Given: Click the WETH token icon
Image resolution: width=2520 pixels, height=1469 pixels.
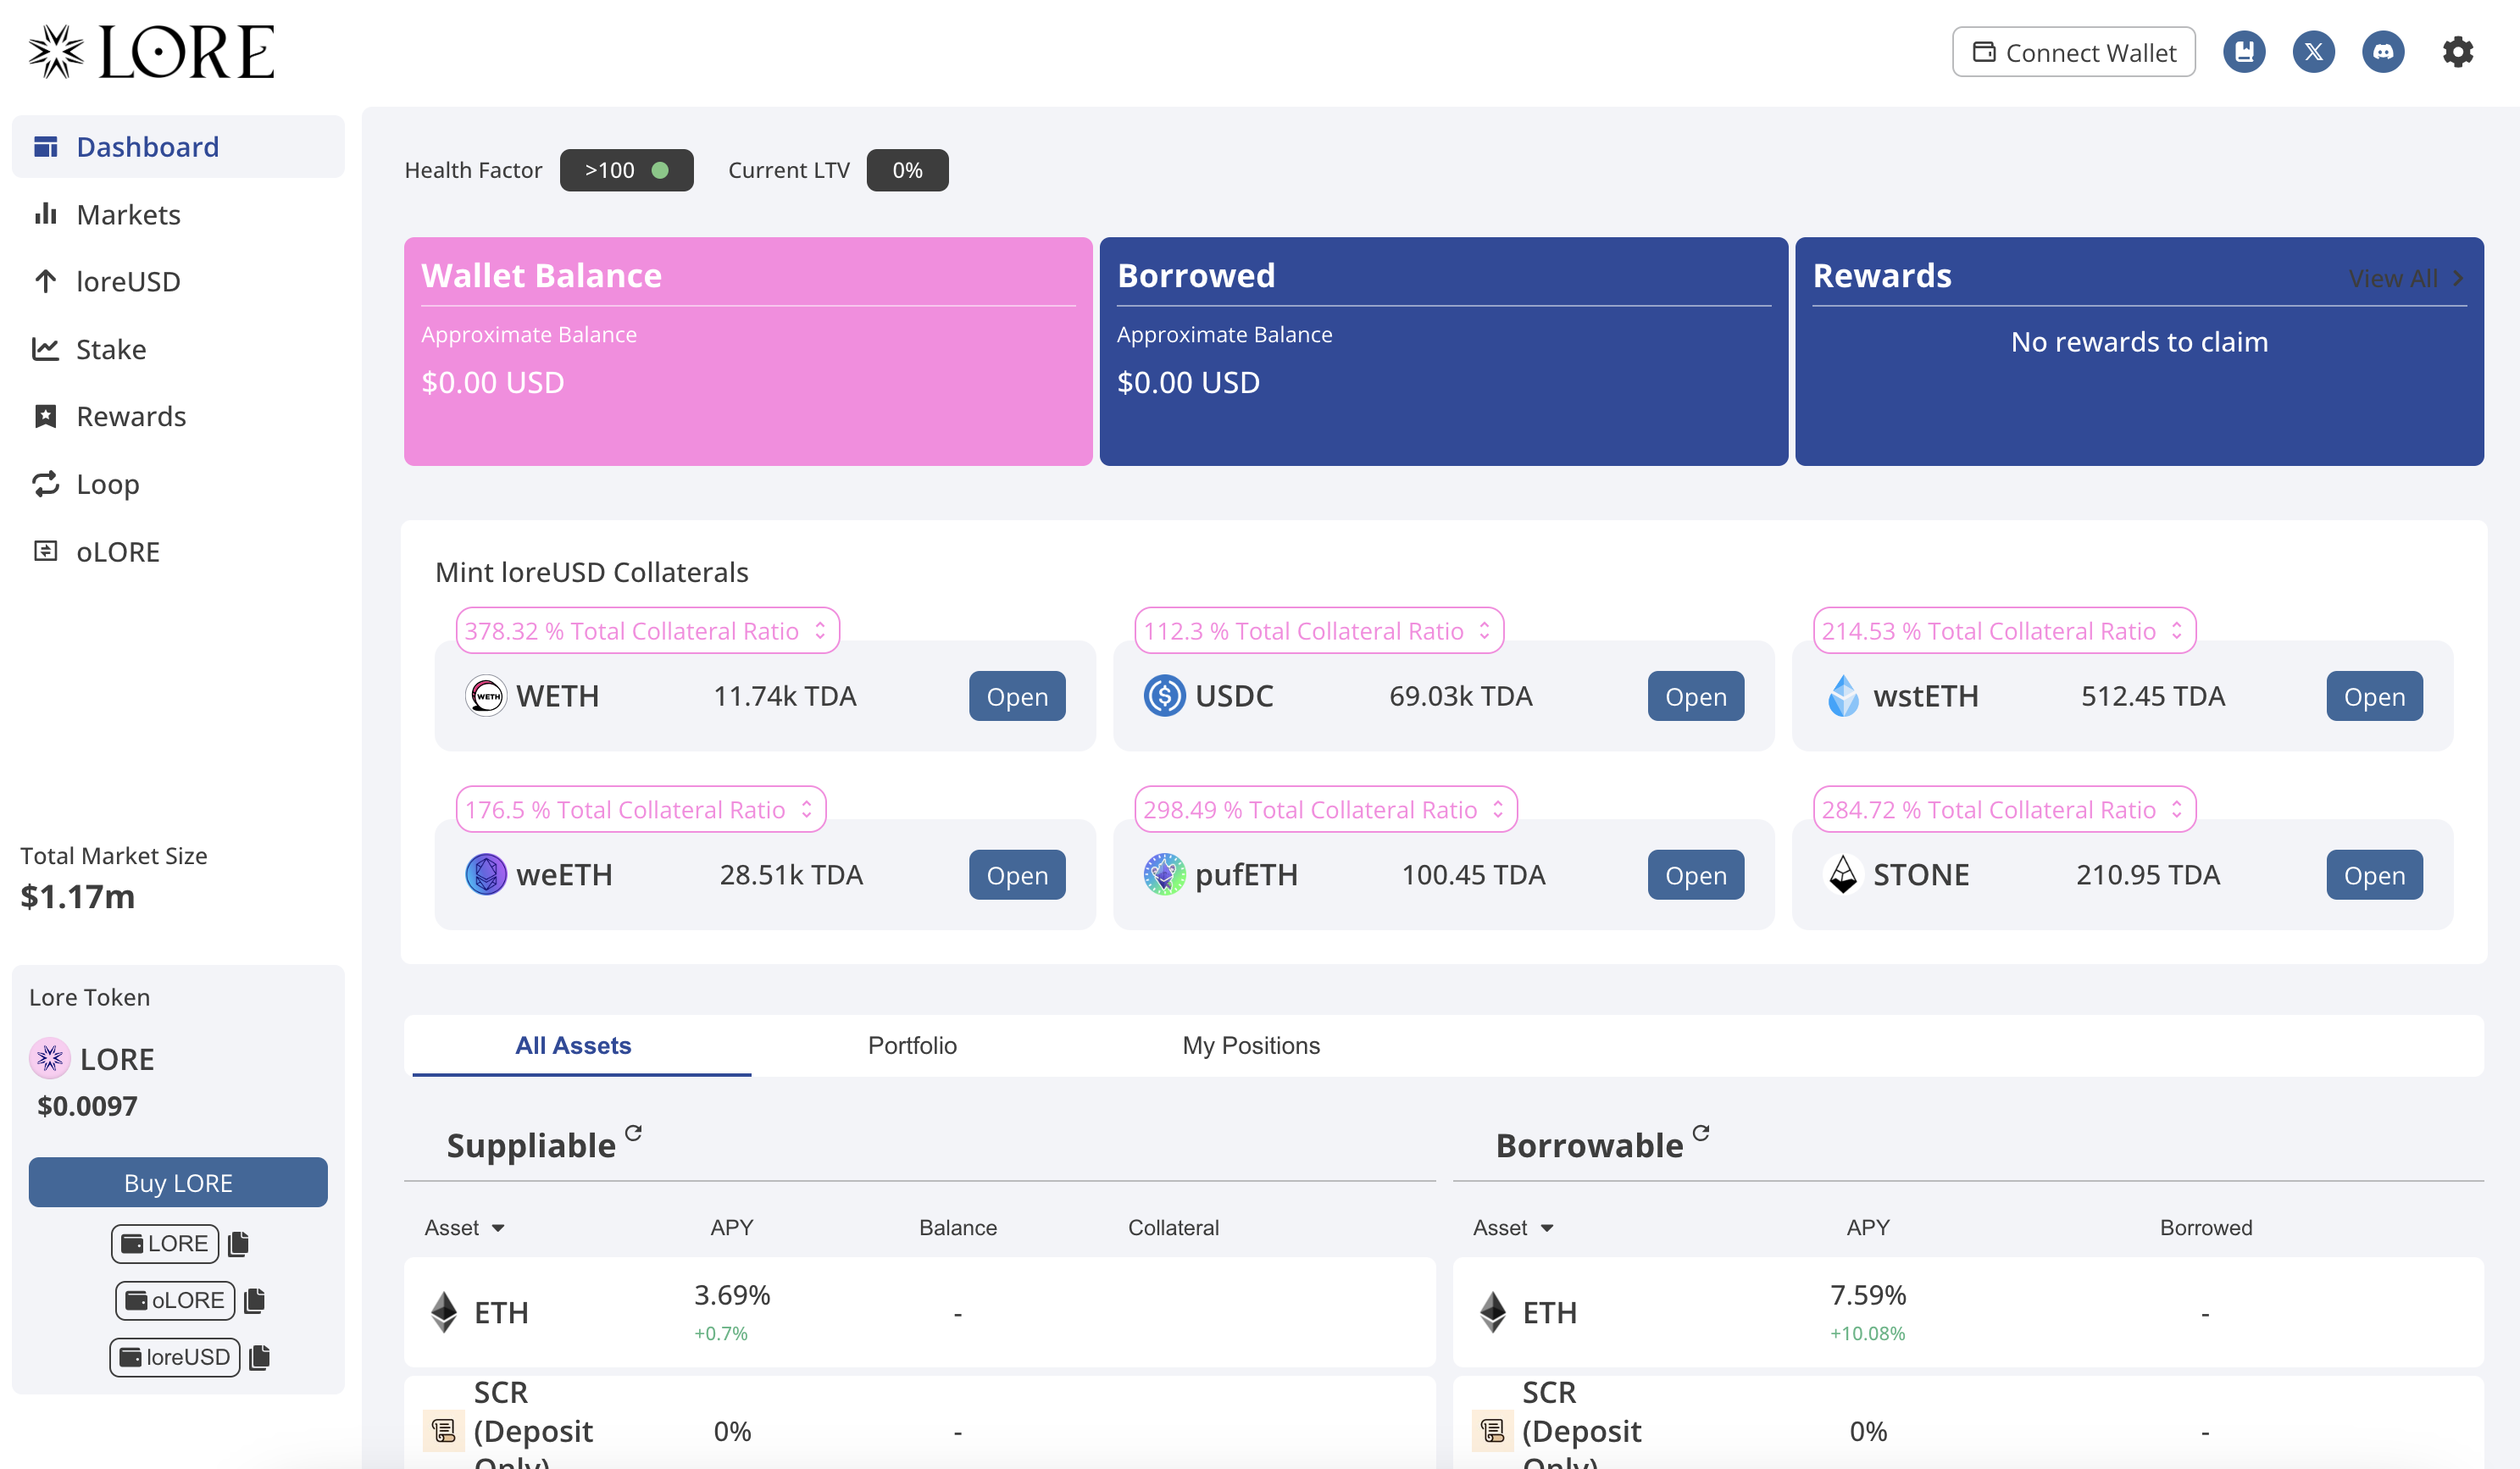Looking at the screenshot, I should [486, 696].
